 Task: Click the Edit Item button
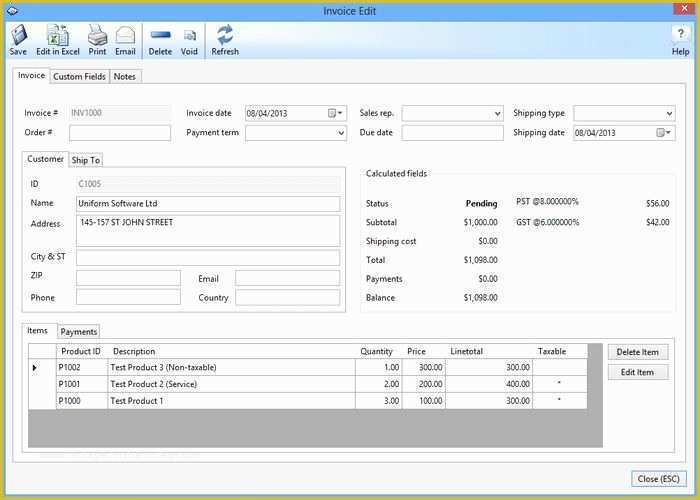[638, 372]
